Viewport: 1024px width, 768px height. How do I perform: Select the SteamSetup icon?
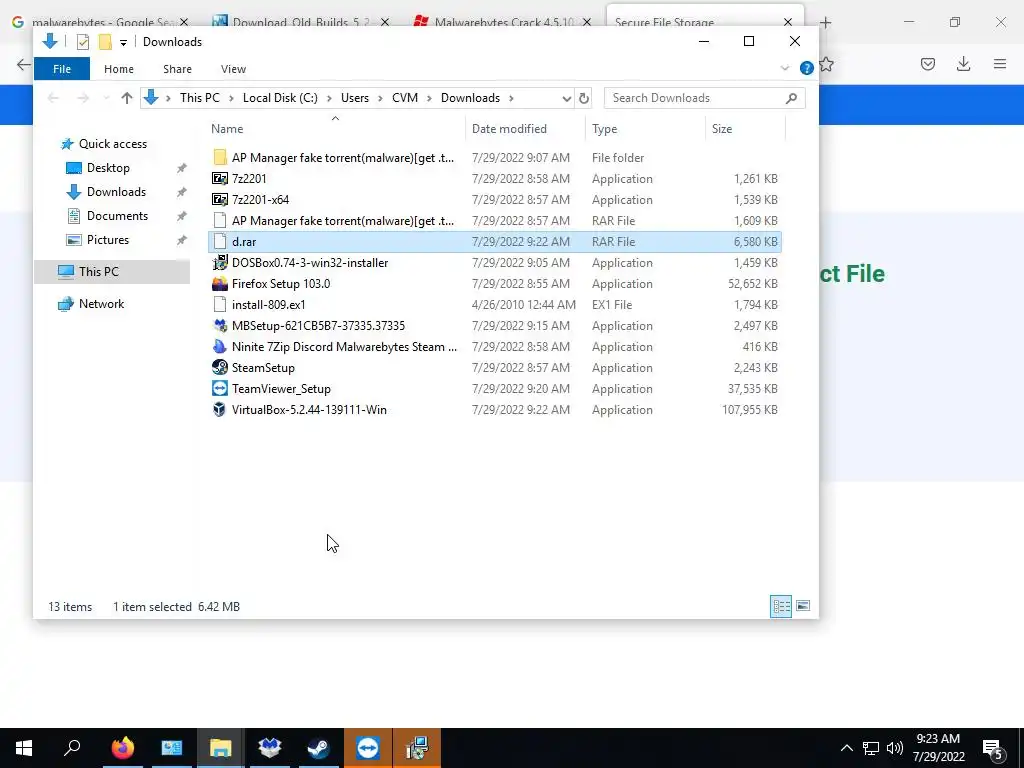tap(220, 367)
